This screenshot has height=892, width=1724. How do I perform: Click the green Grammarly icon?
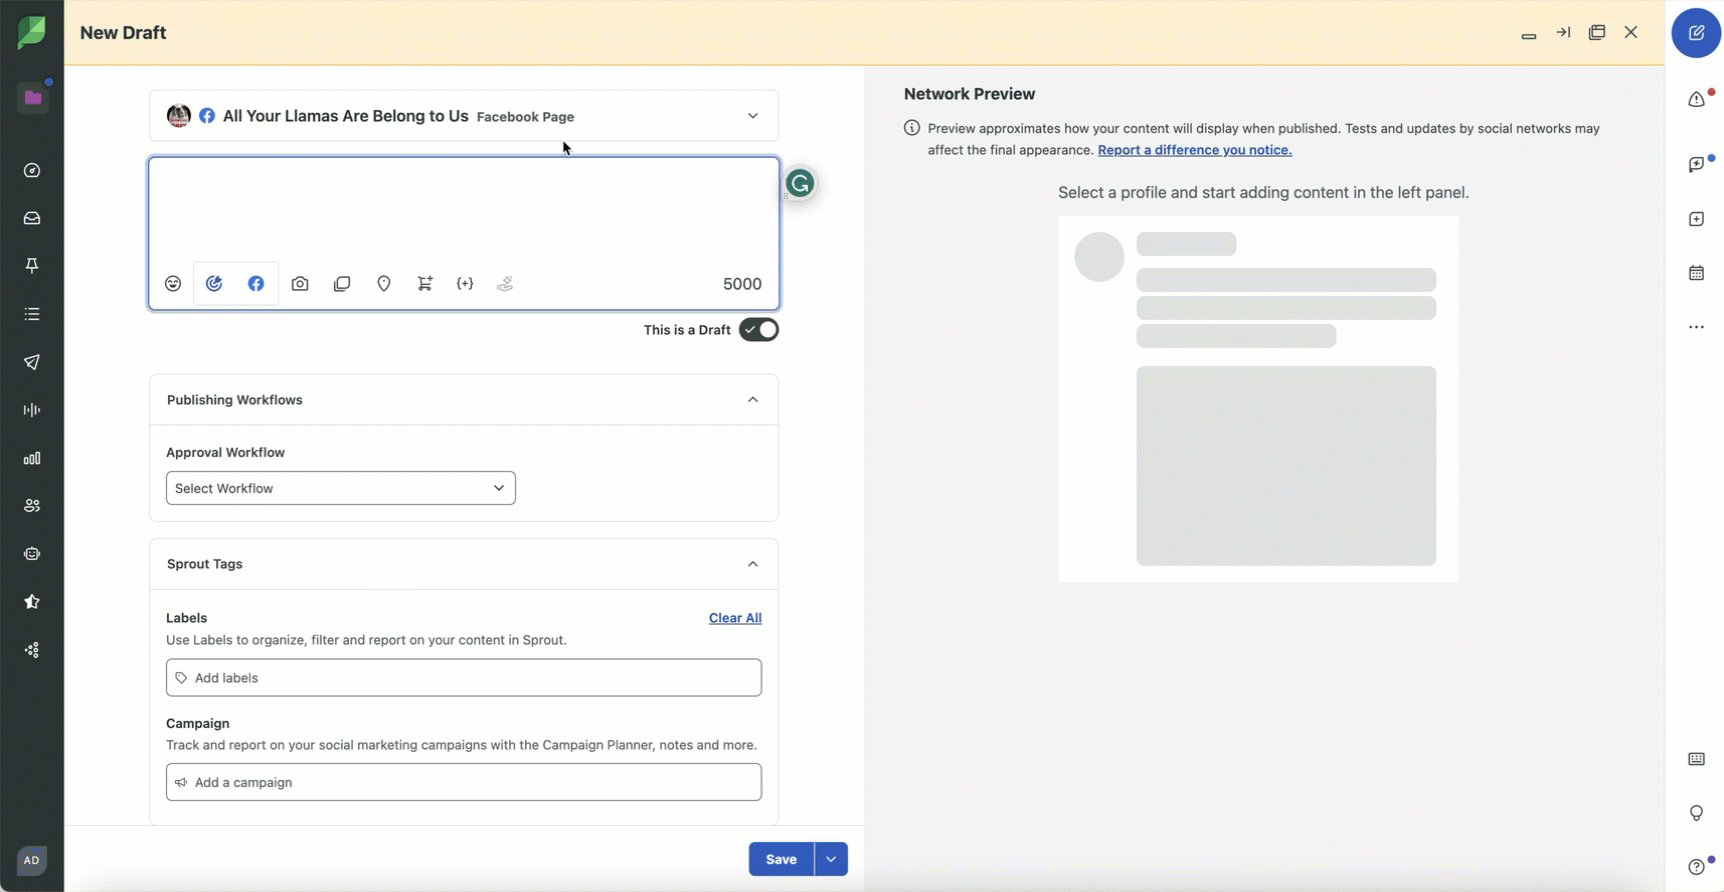tap(800, 183)
